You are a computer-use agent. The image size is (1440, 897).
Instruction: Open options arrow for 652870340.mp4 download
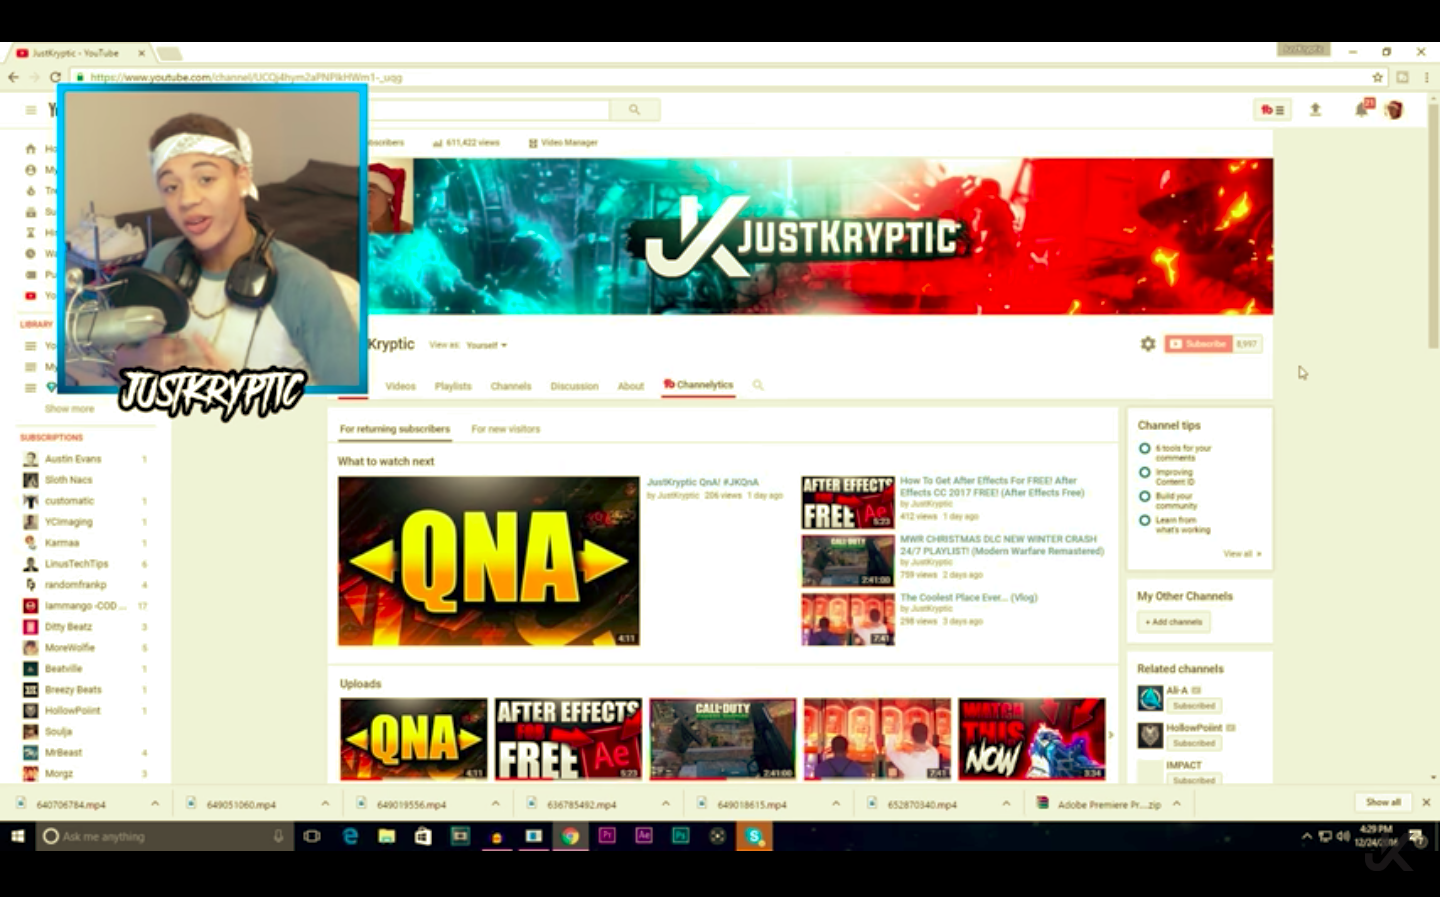pos(1006,803)
